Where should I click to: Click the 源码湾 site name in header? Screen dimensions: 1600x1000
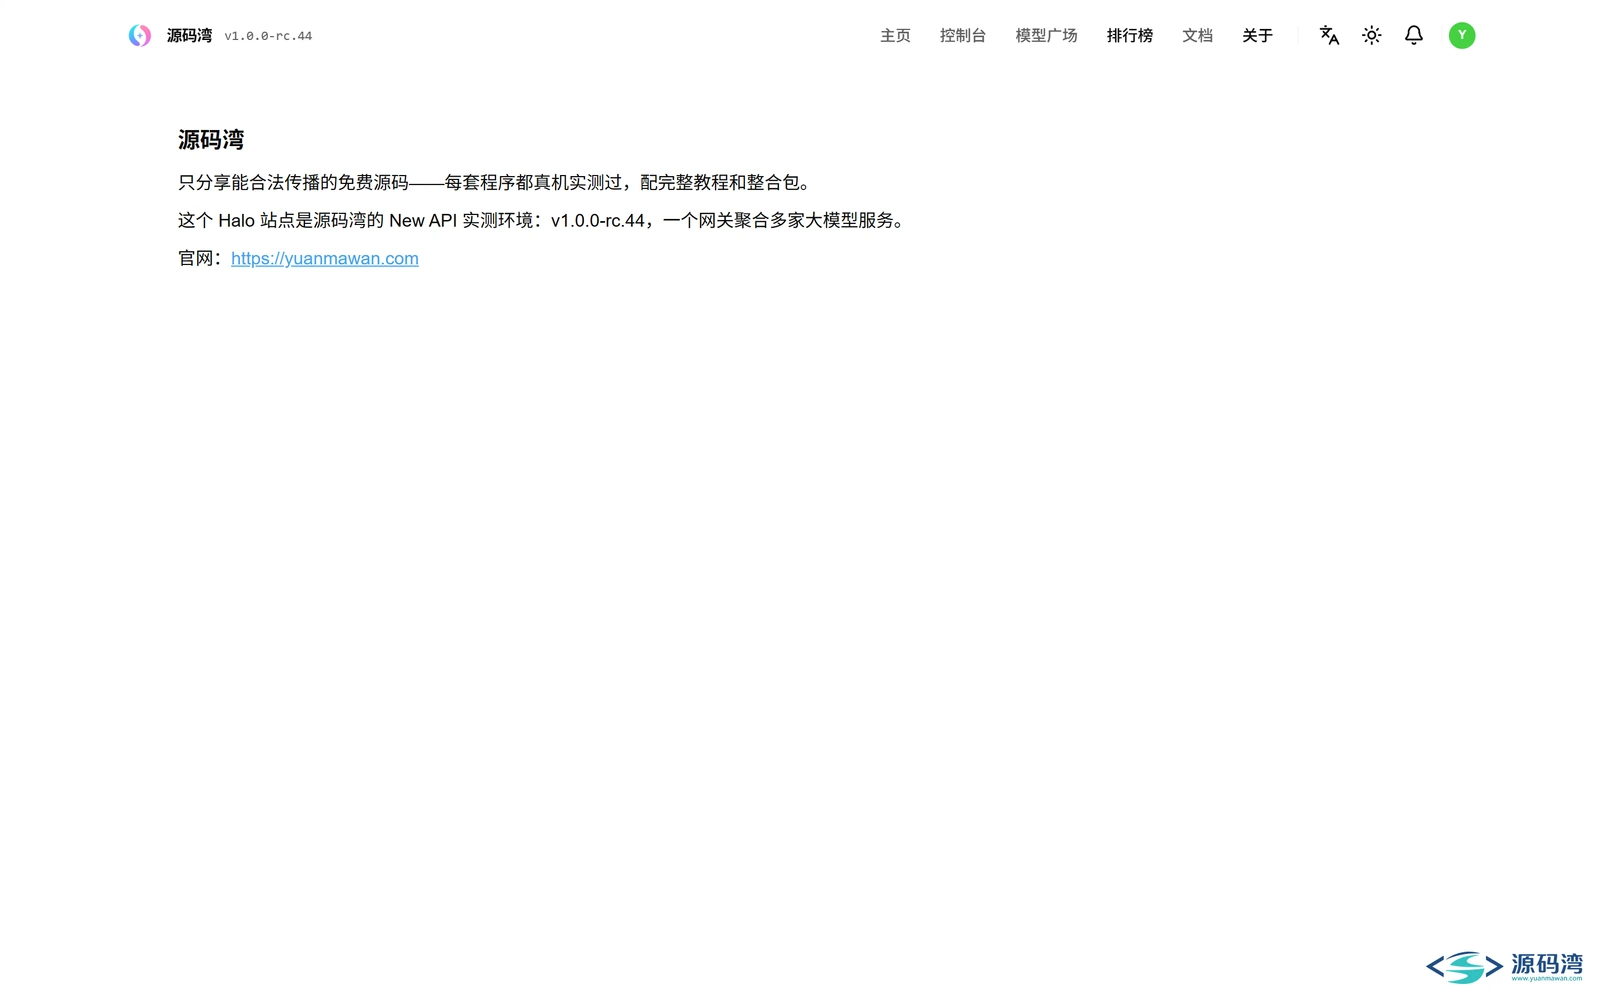[189, 36]
